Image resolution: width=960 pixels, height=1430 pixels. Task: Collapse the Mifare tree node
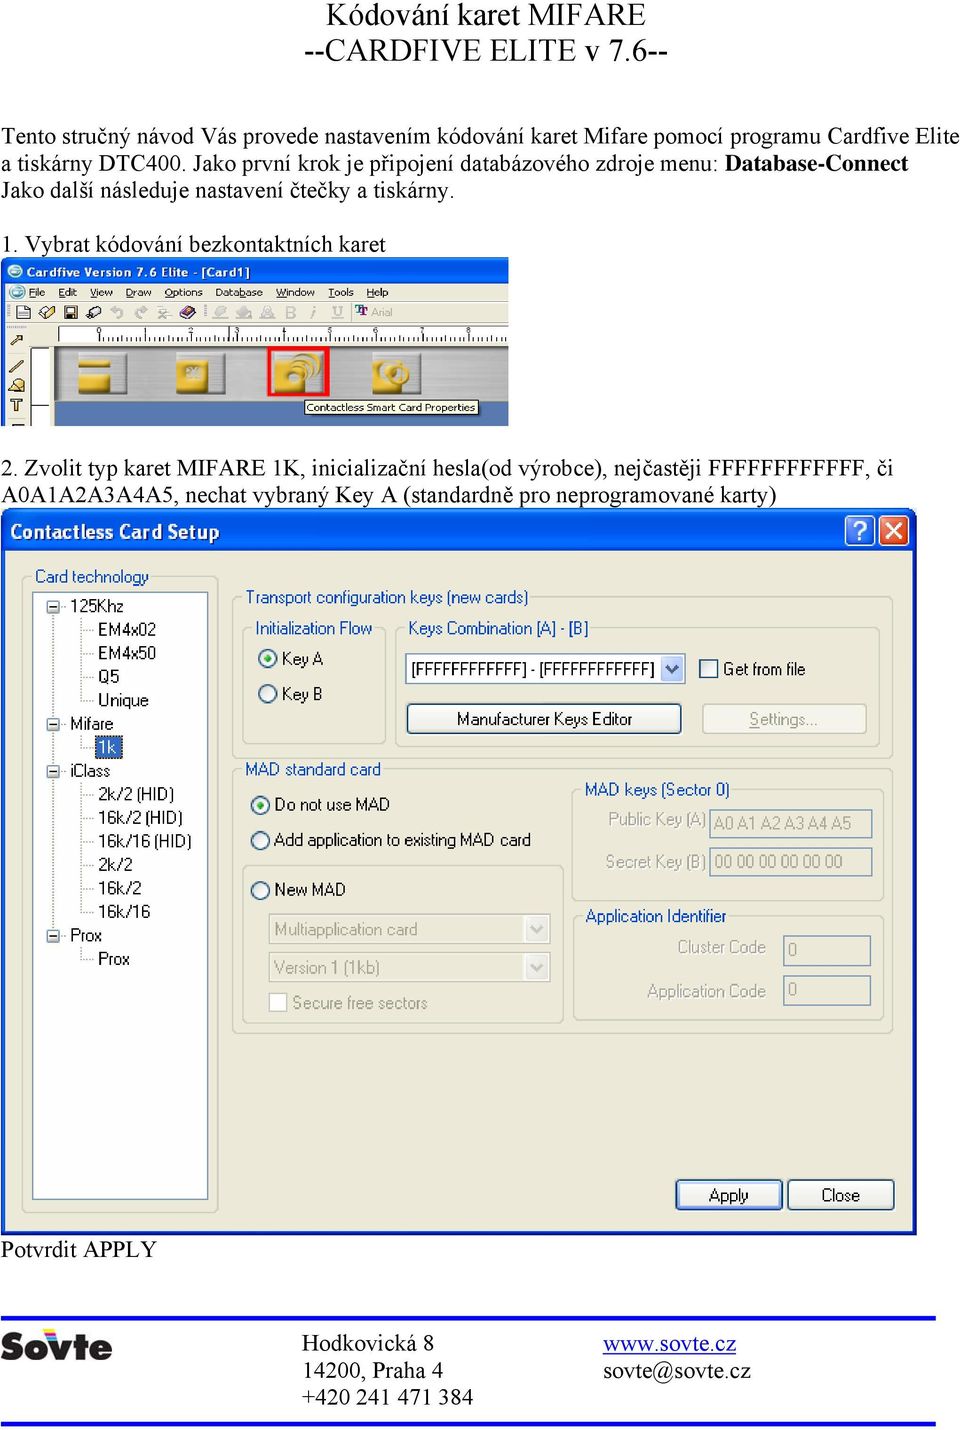coord(53,724)
